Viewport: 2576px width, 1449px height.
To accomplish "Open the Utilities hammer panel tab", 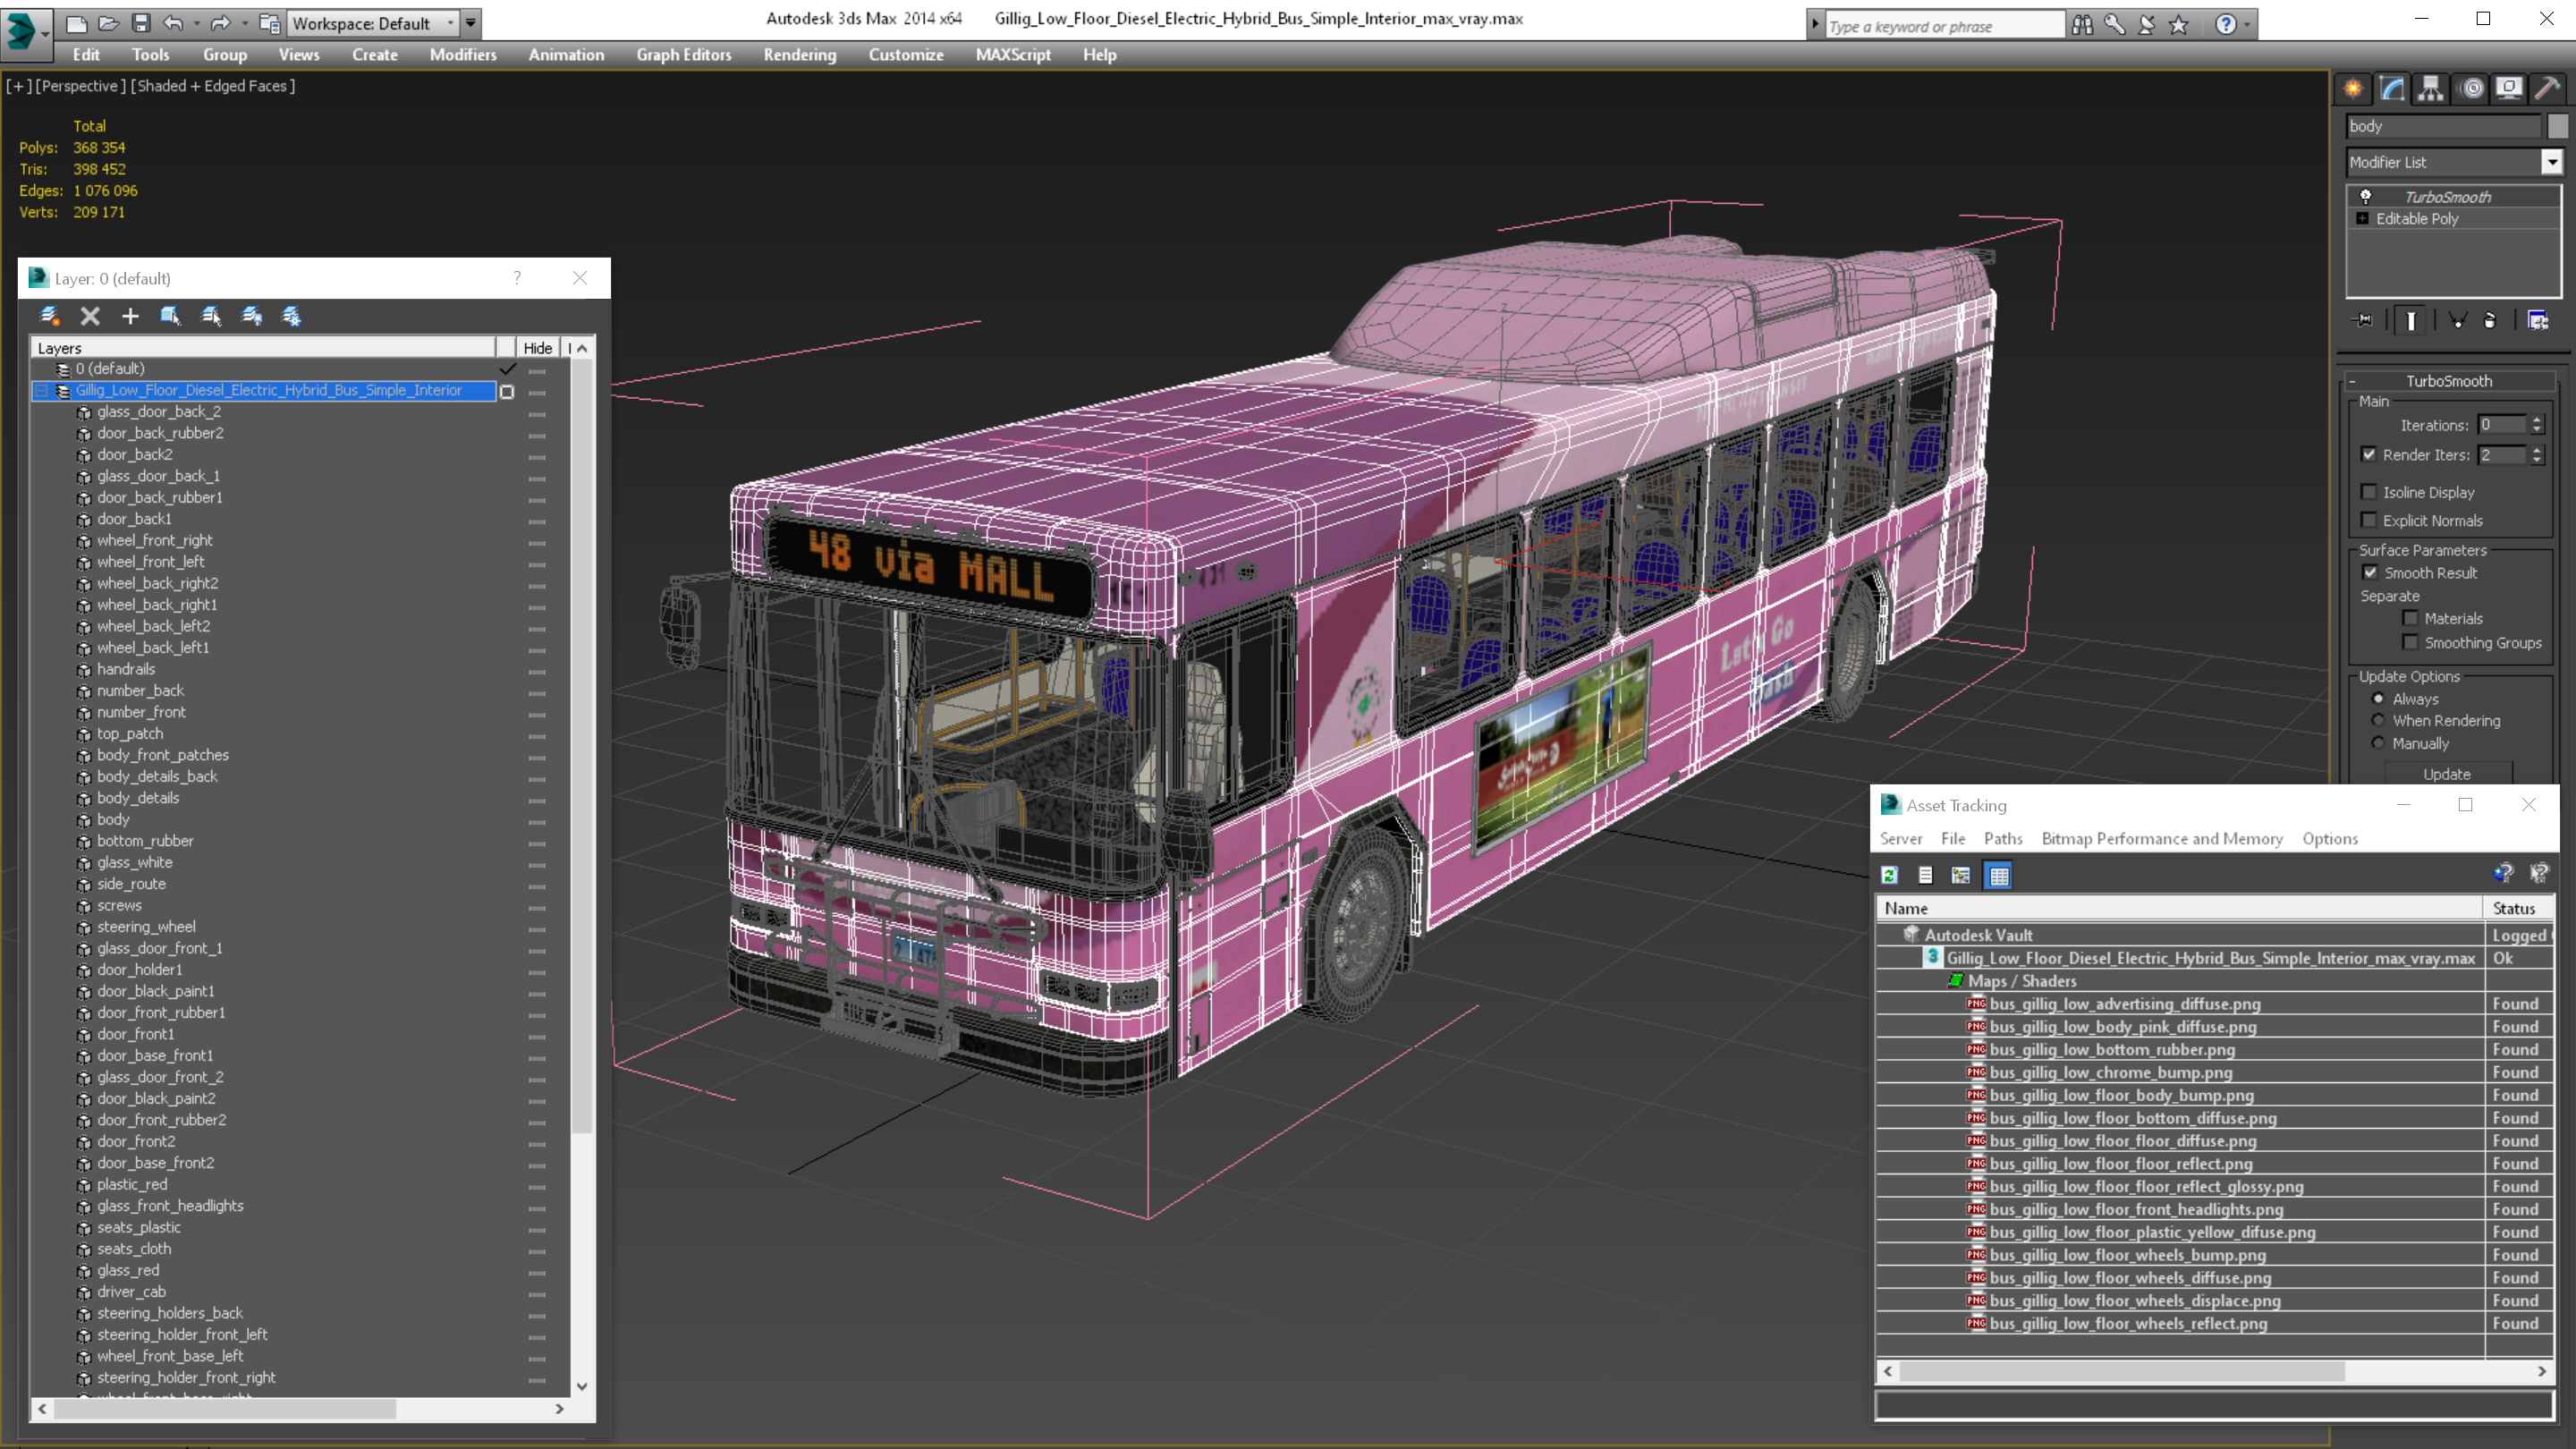I will pyautogui.click(x=2548, y=89).
